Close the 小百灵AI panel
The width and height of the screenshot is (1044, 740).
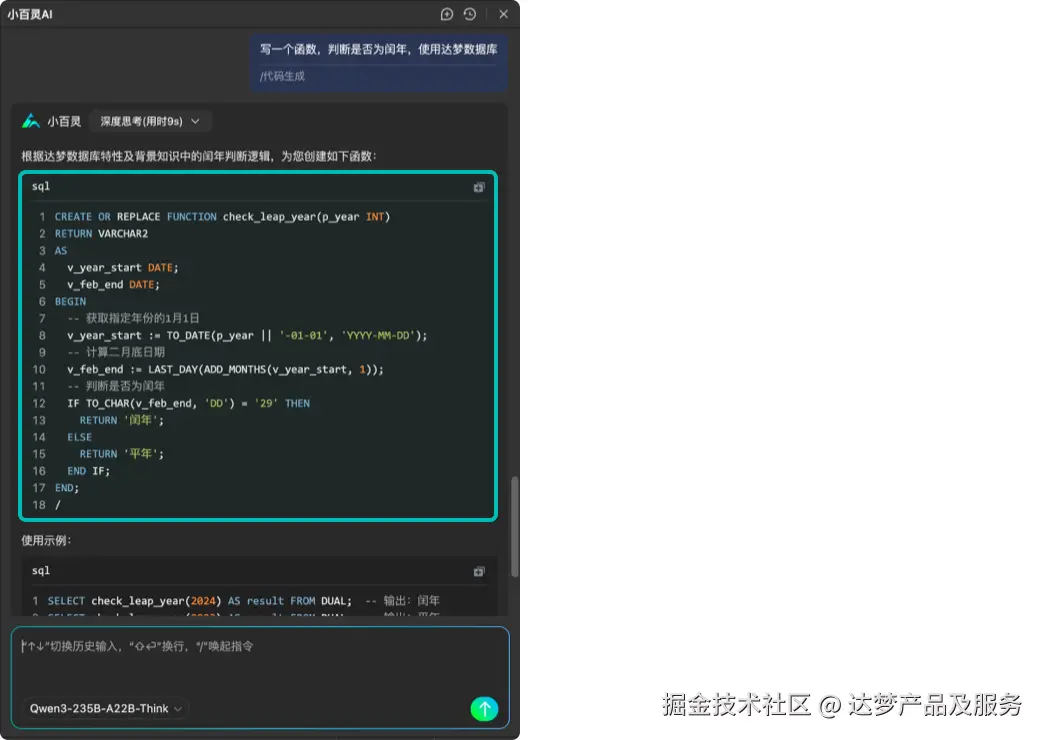click(504, 14)
